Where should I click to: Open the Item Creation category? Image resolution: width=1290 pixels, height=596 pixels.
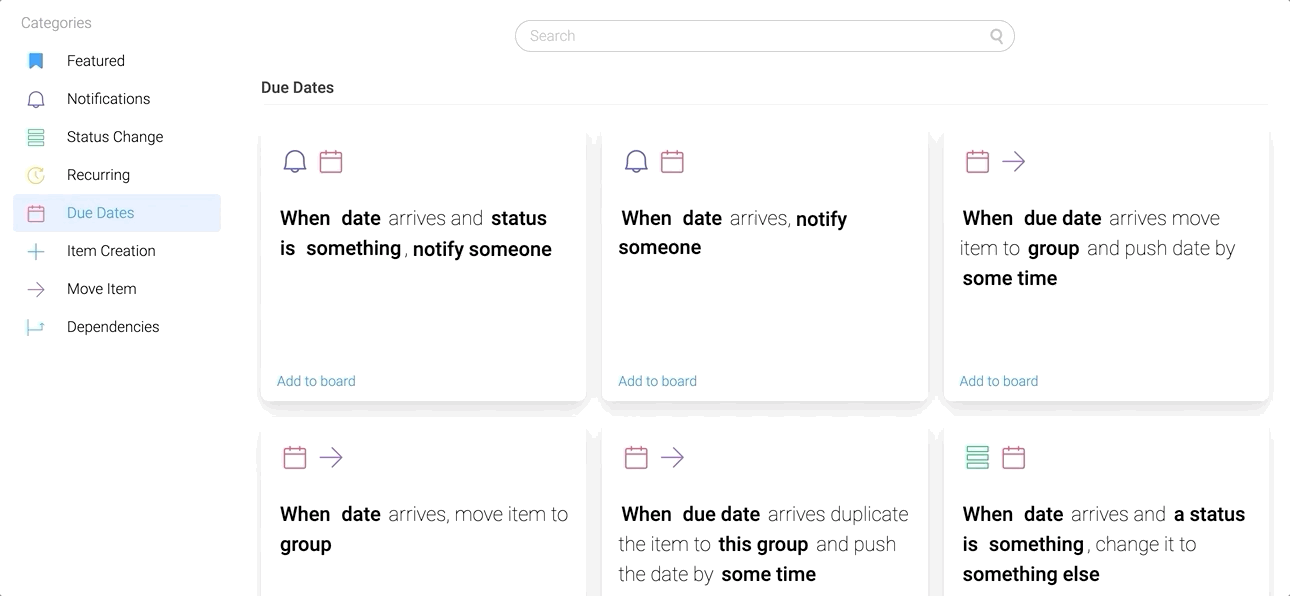tap(117, 251)
